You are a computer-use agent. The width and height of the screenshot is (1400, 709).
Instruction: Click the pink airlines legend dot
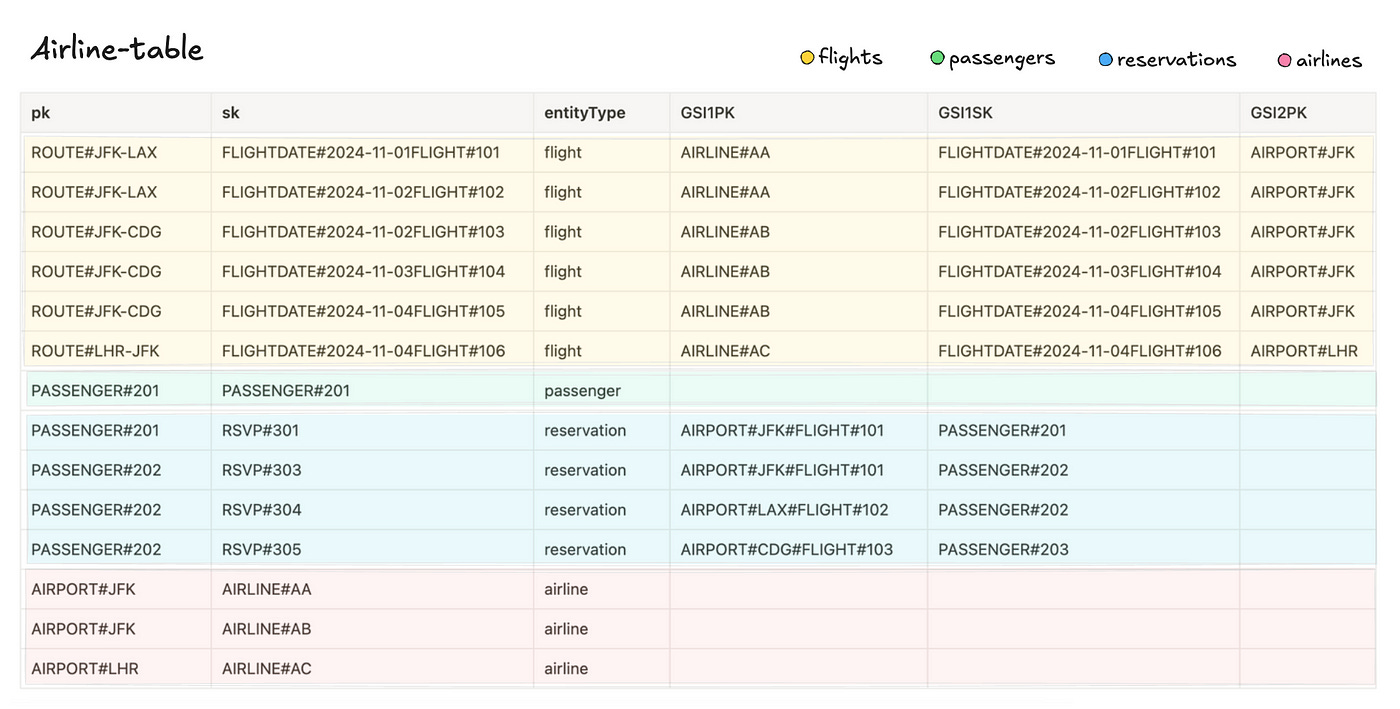click(1284, 60)
